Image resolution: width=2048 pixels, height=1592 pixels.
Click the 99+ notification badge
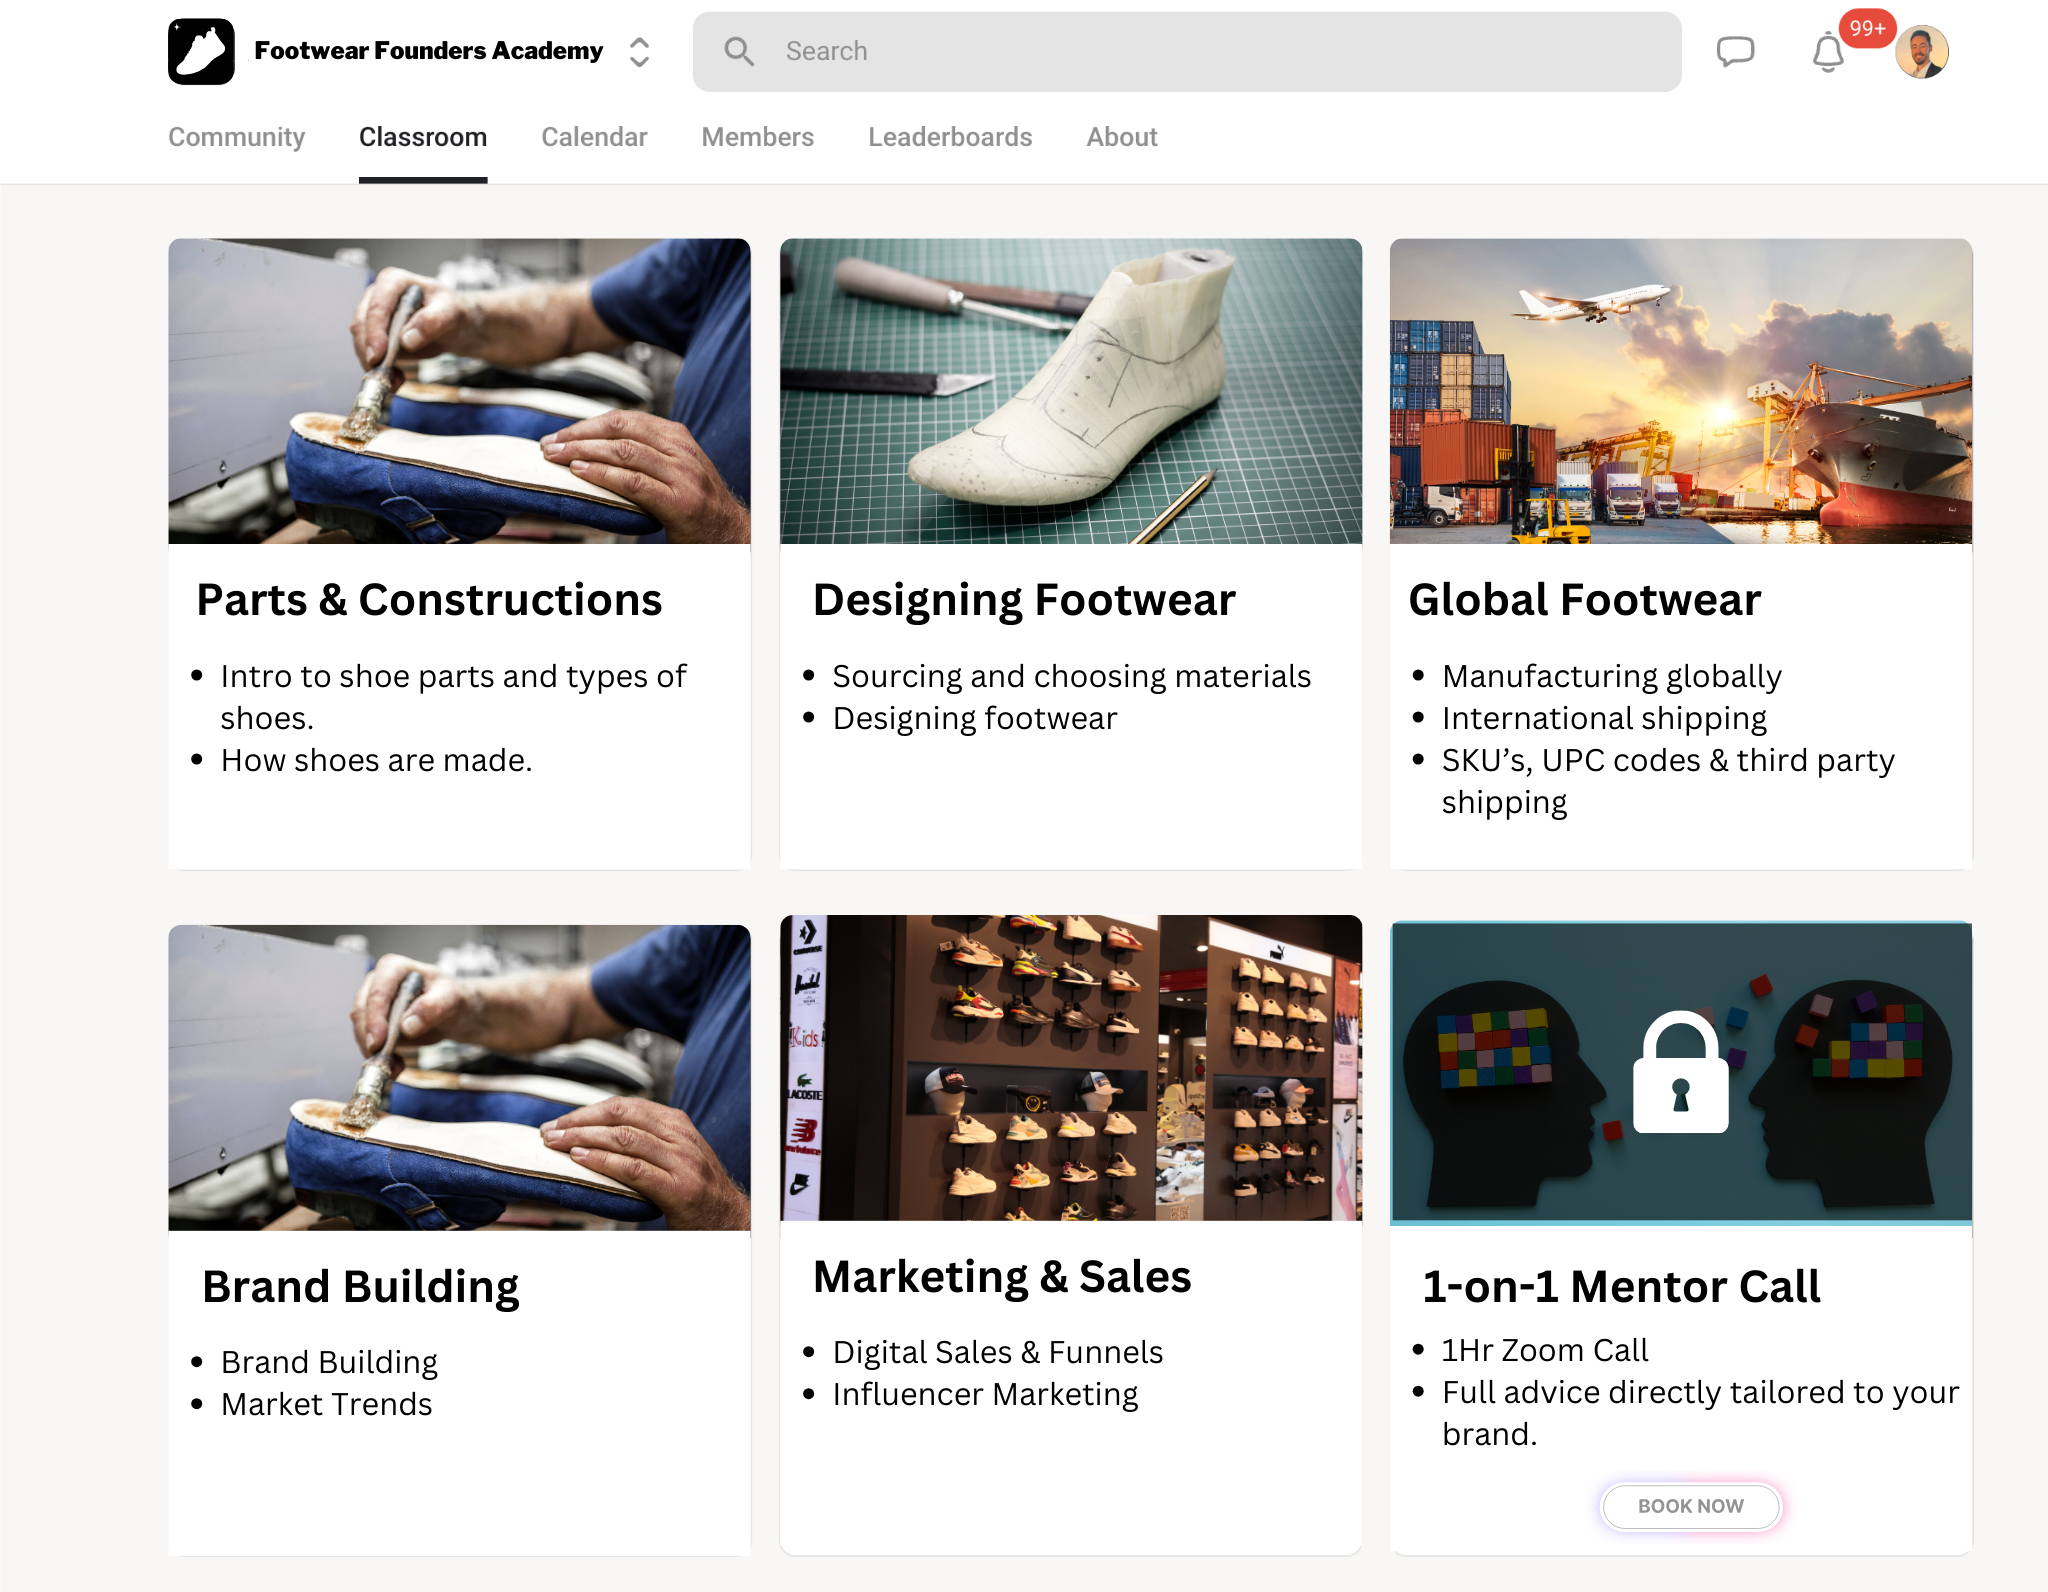click(x=1866, y=30)
